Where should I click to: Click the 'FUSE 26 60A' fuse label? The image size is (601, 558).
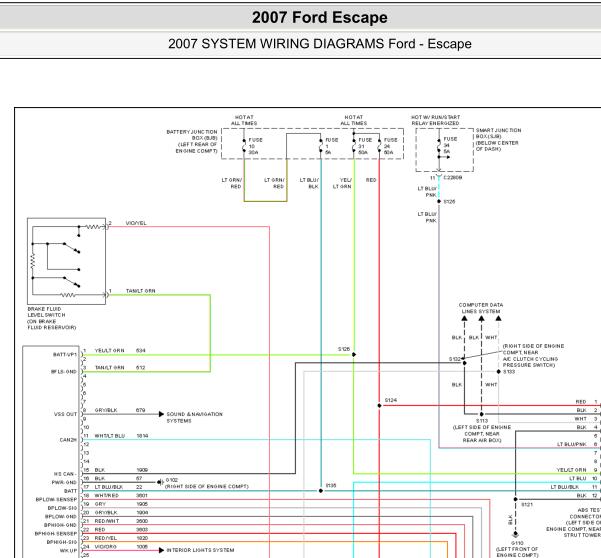[x=390, y=146]
